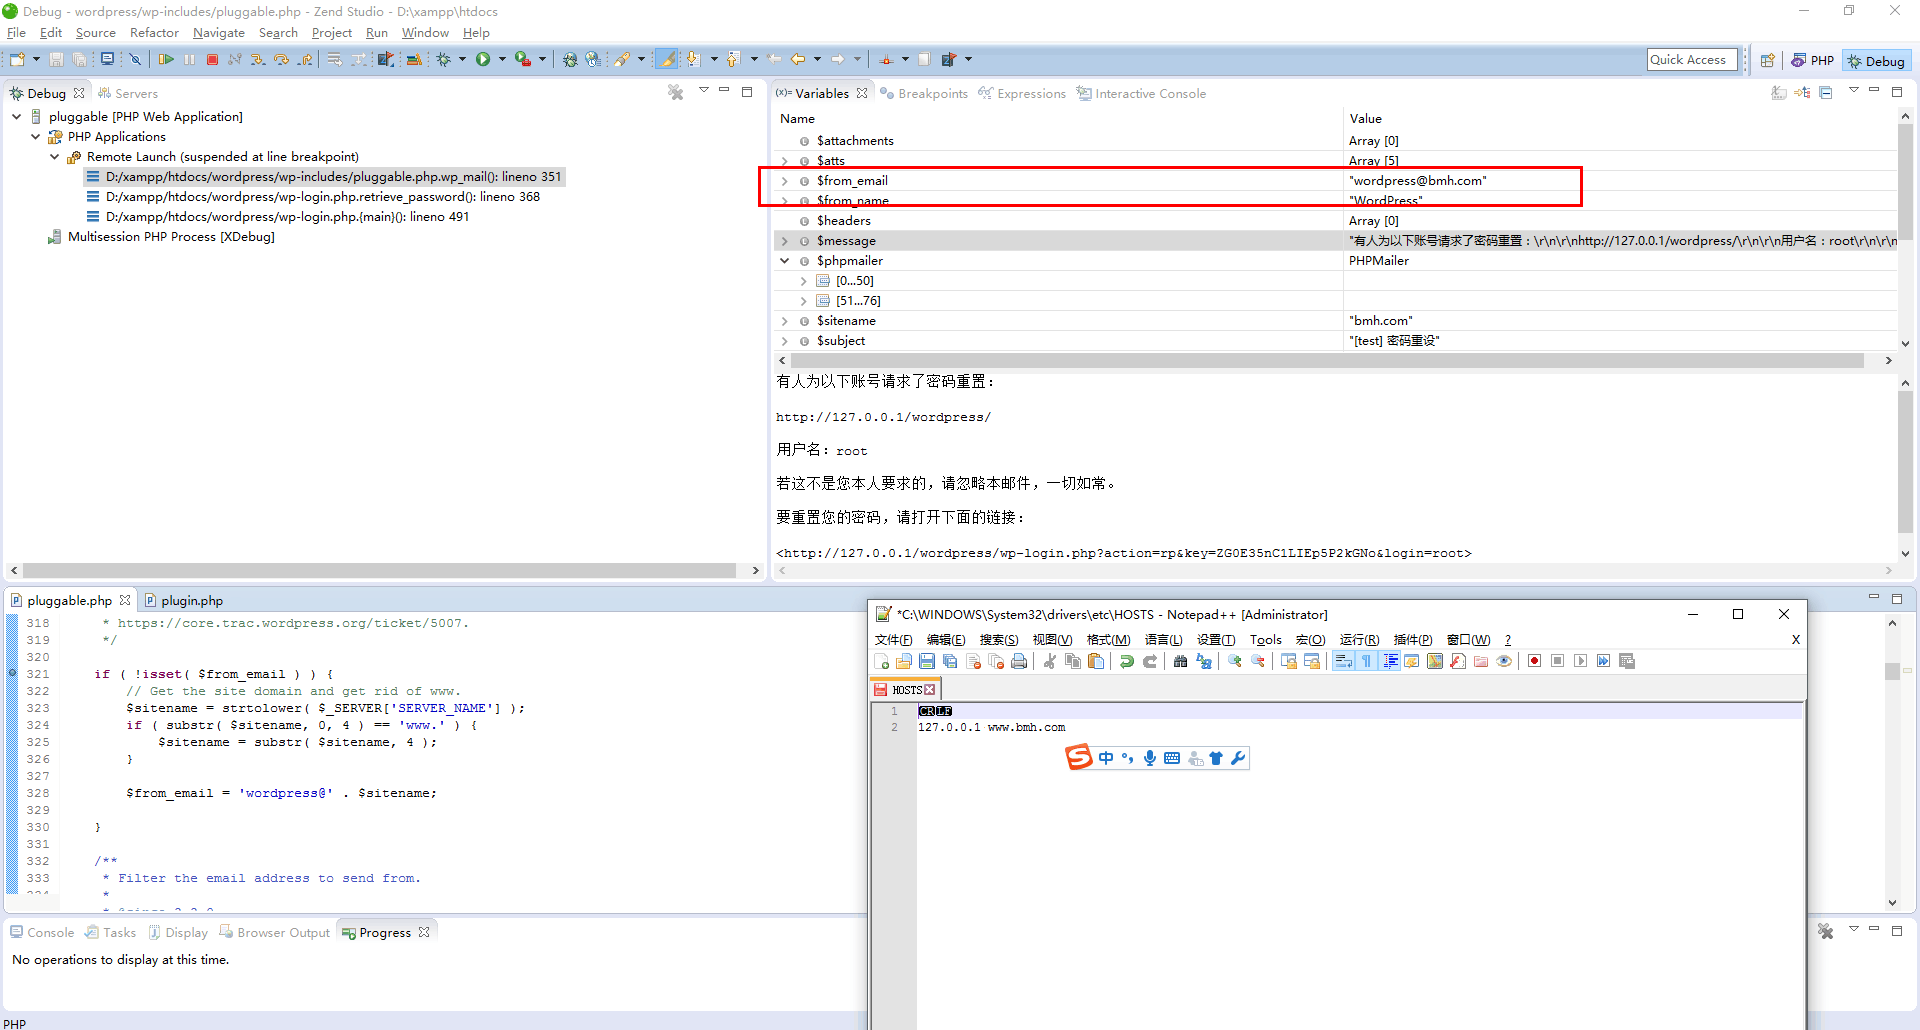Click Cut scissors icon in Notepad++ toolbar

click(x=1049, y=661)
